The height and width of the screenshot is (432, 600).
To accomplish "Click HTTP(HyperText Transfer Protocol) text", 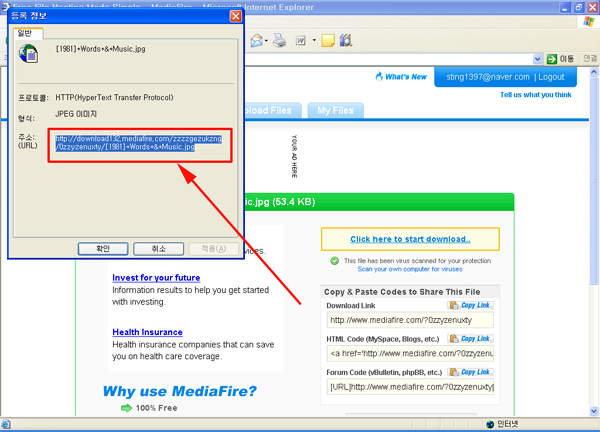I will tap(114, 98).
